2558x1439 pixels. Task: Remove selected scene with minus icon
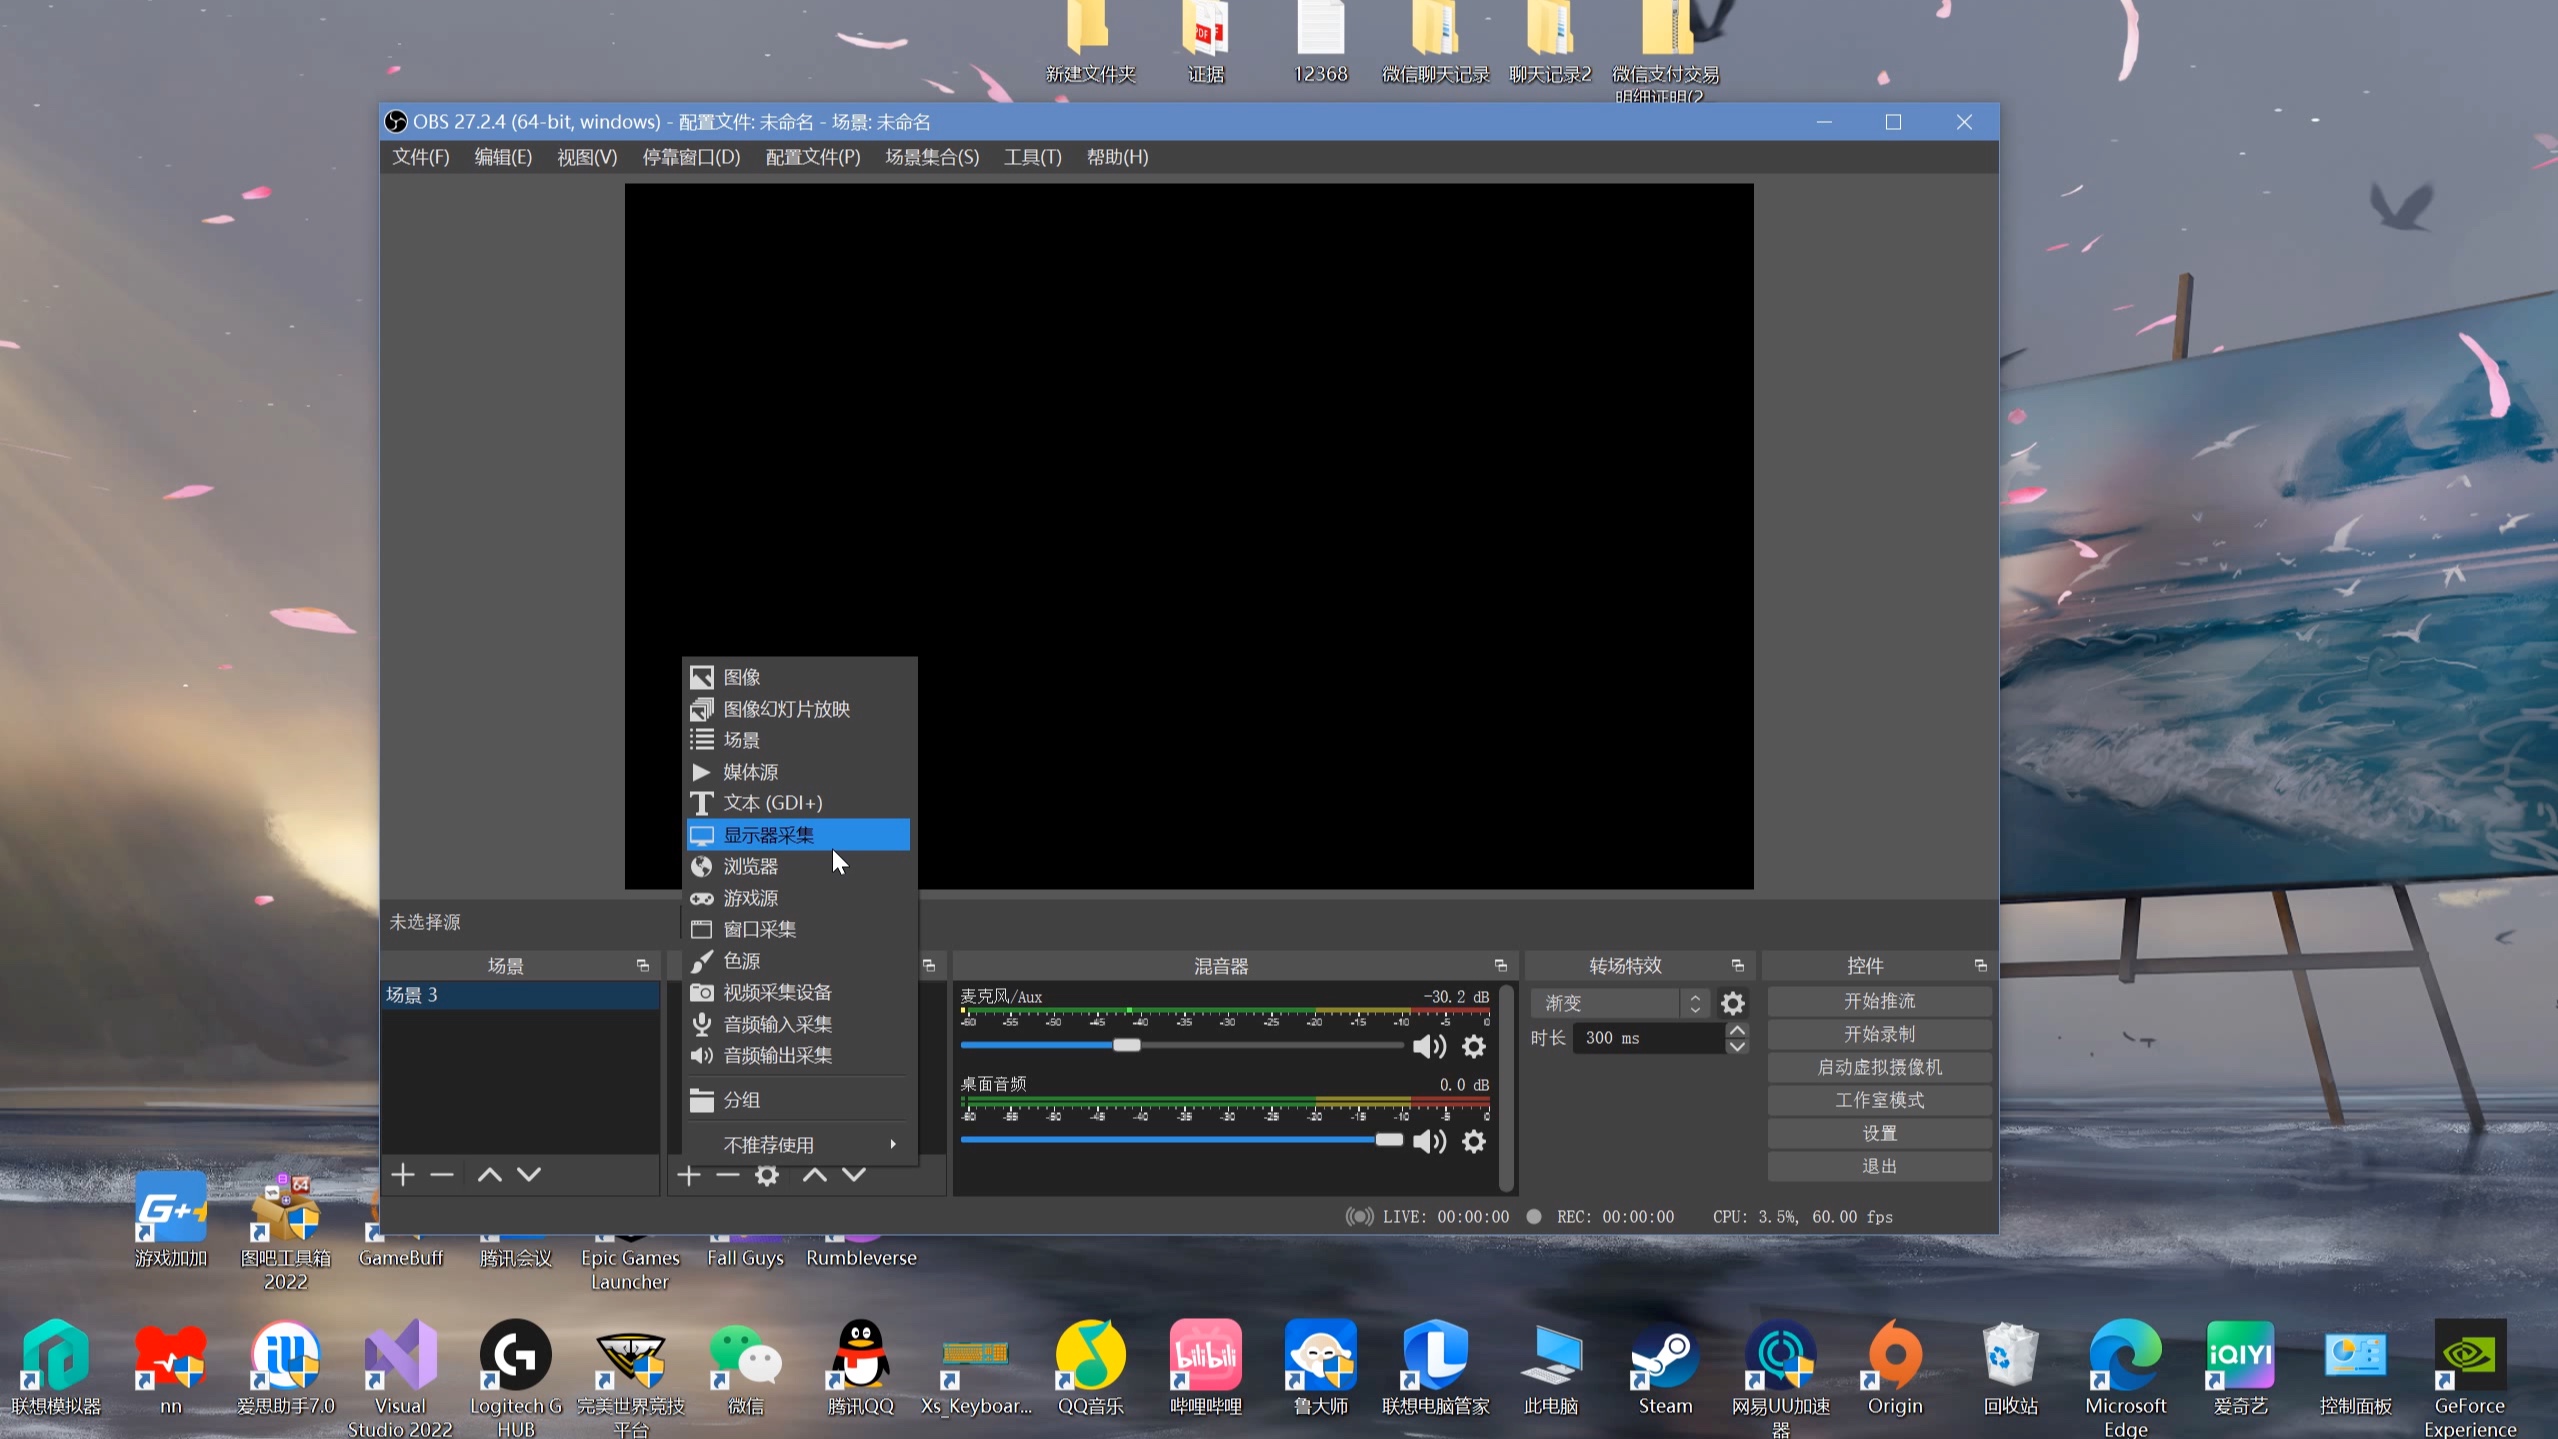coord(442,1174)
